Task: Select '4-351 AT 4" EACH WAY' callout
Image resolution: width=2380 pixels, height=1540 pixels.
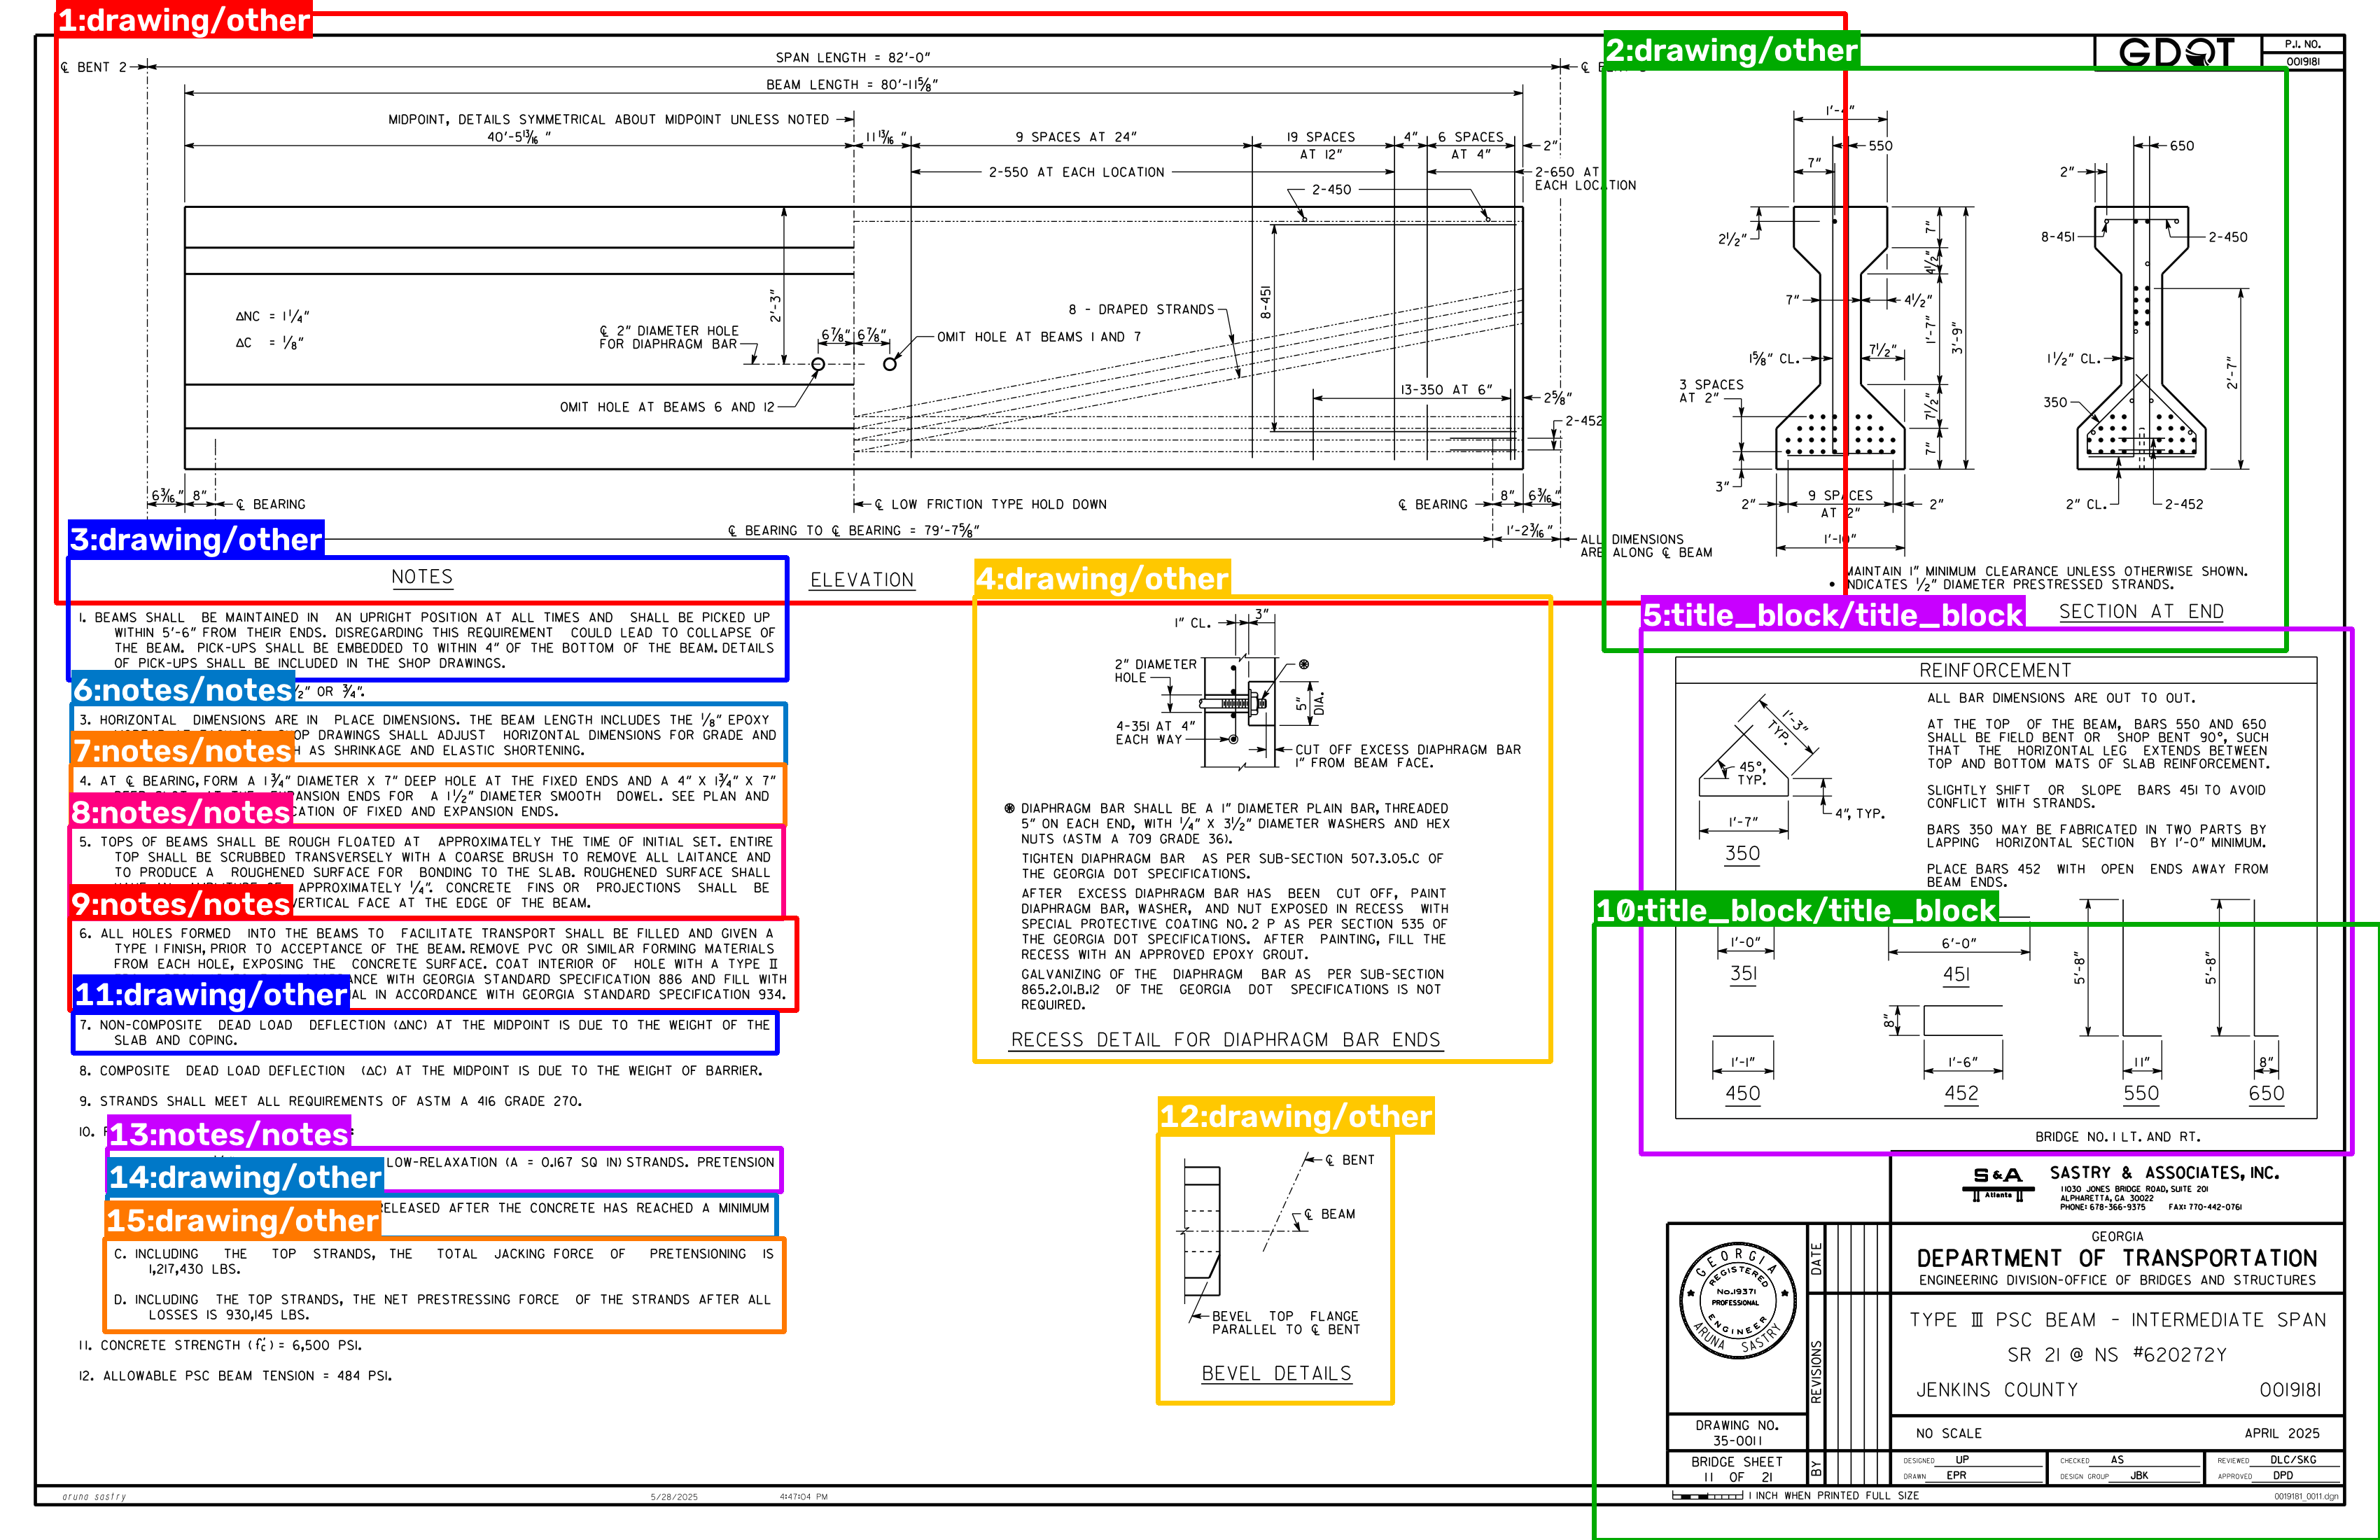Action: pos(1156,733)
